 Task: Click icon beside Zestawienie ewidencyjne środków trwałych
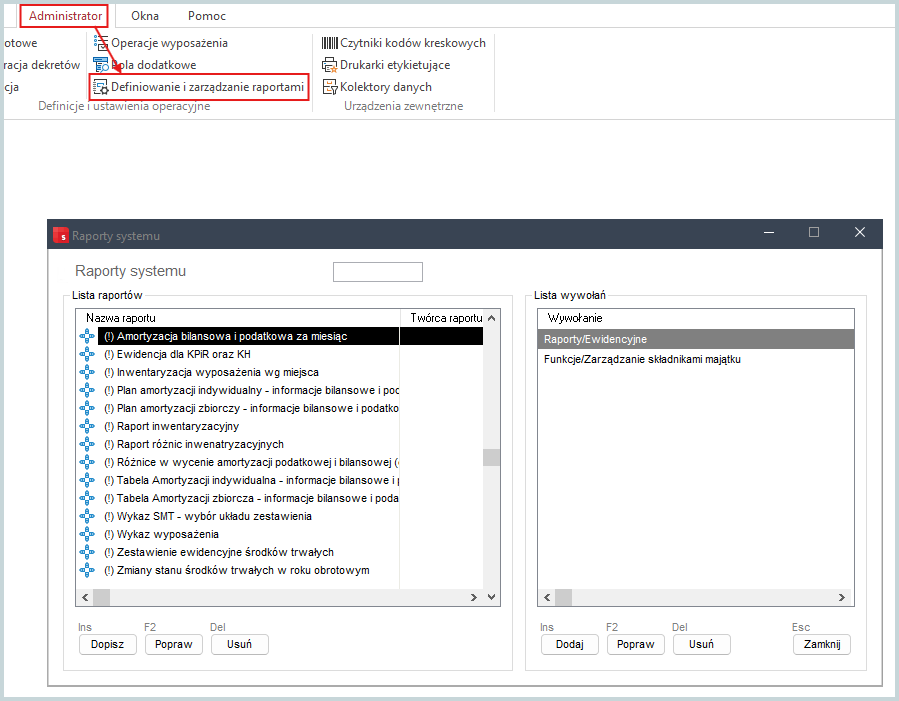87,552
